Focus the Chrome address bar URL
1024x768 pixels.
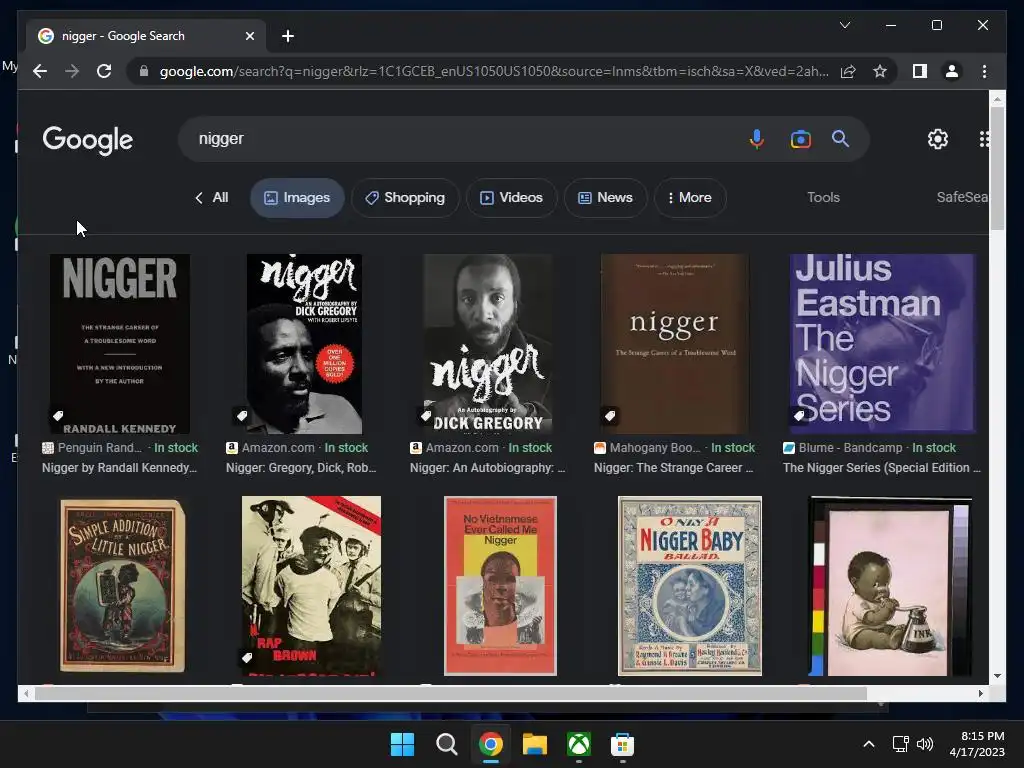[494, 71]
